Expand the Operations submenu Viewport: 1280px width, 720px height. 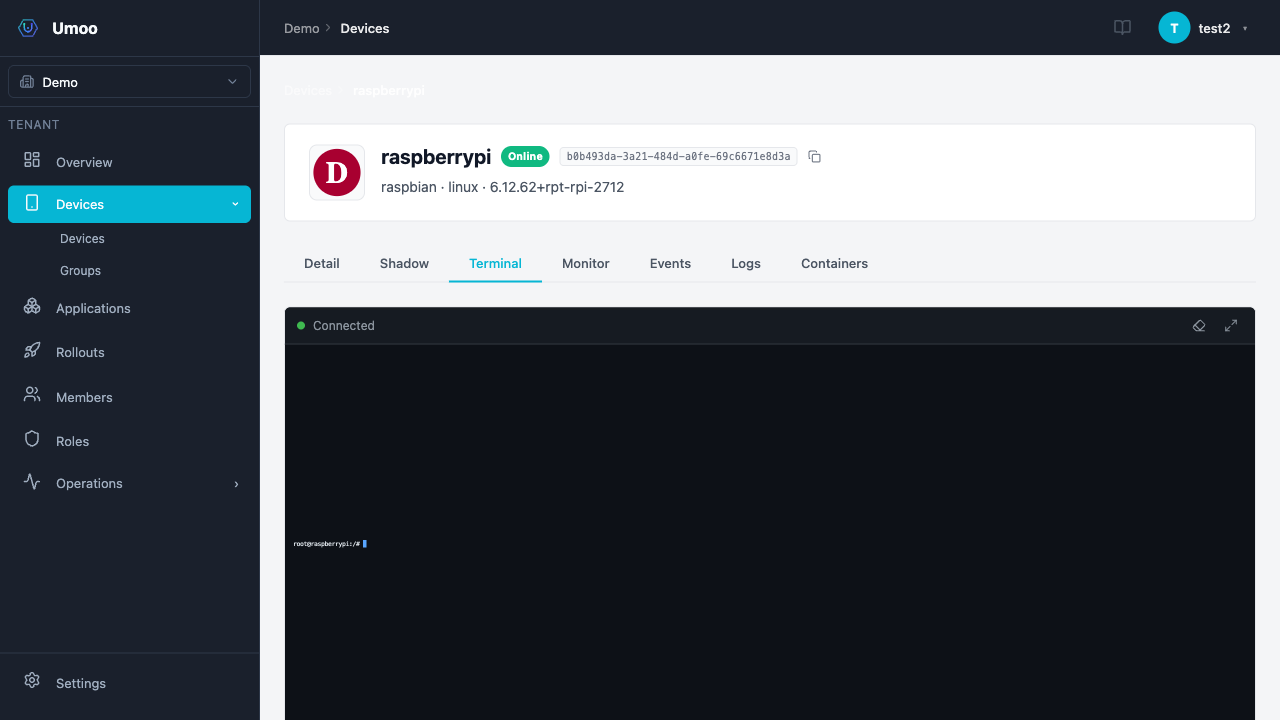pos(236,484)
